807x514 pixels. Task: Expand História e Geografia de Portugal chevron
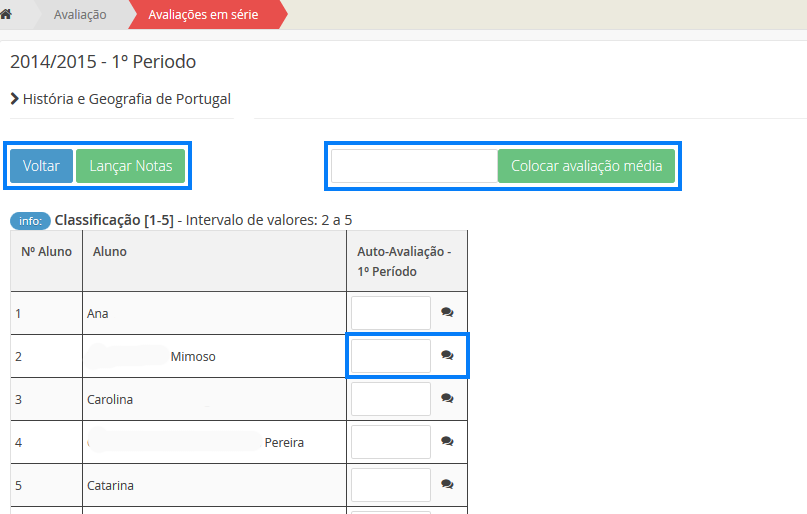pos(15,99)
